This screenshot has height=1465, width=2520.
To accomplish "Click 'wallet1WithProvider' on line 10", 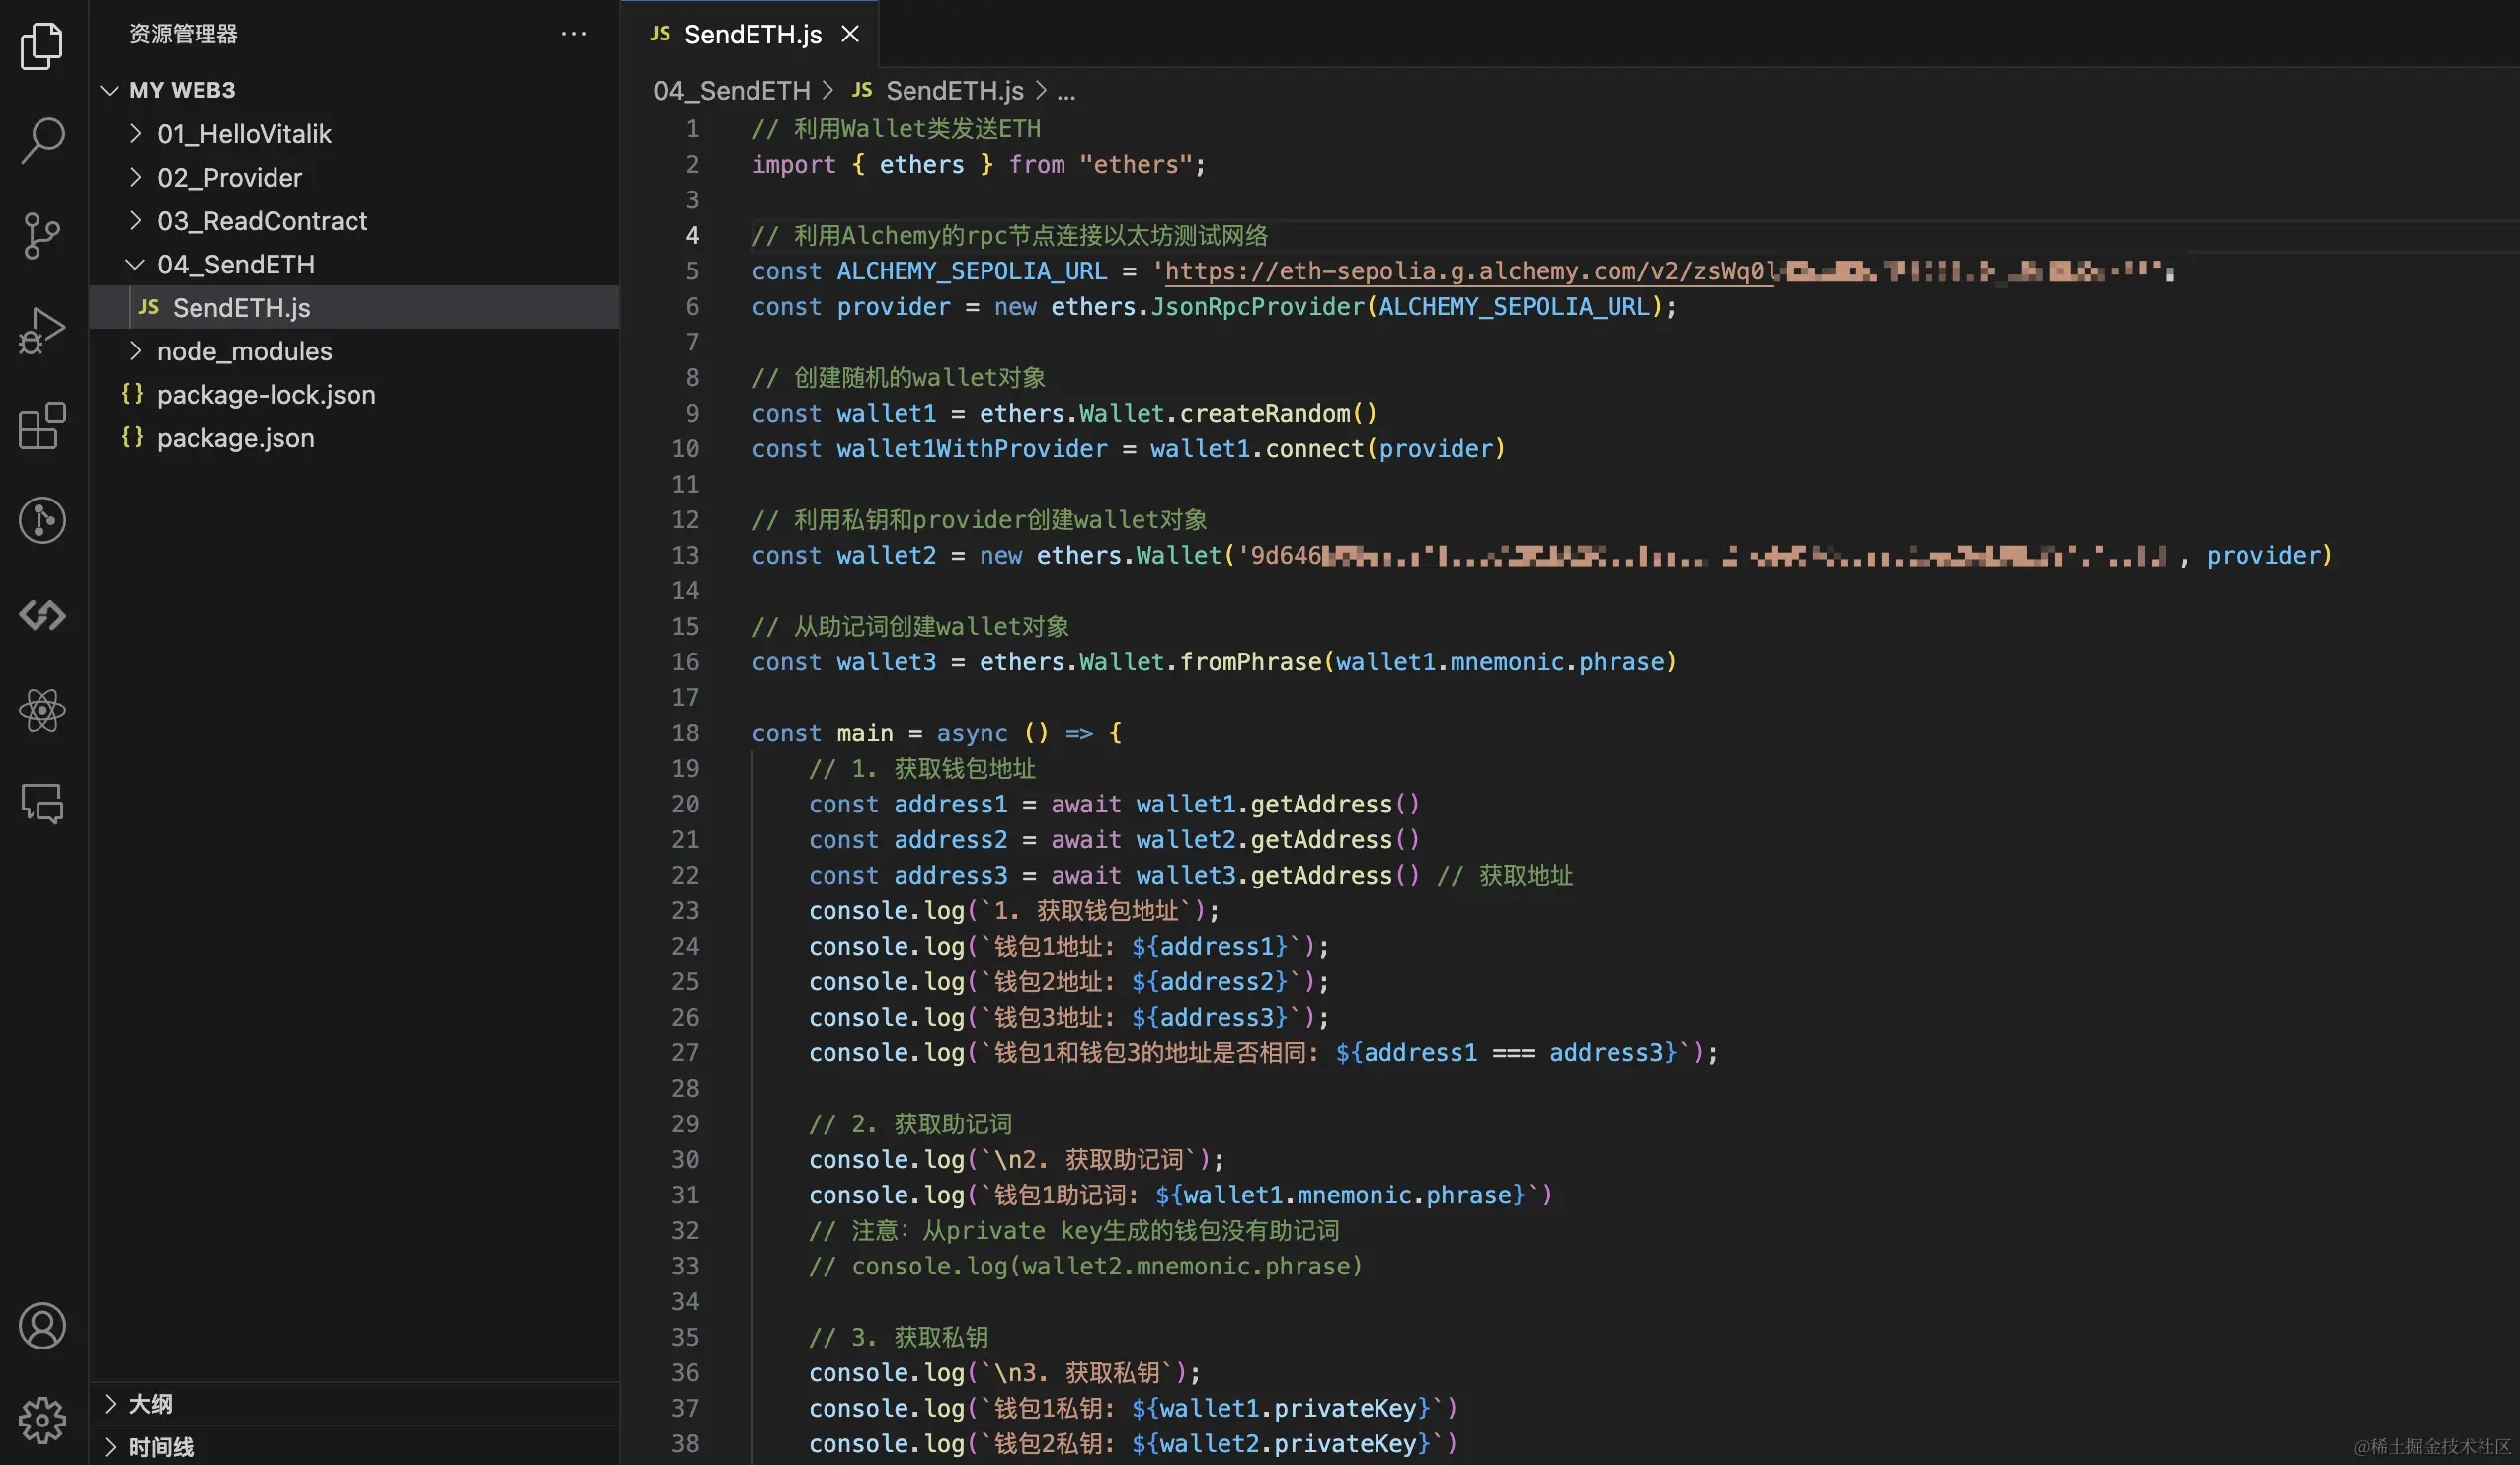I will click(x=972, y=449).
